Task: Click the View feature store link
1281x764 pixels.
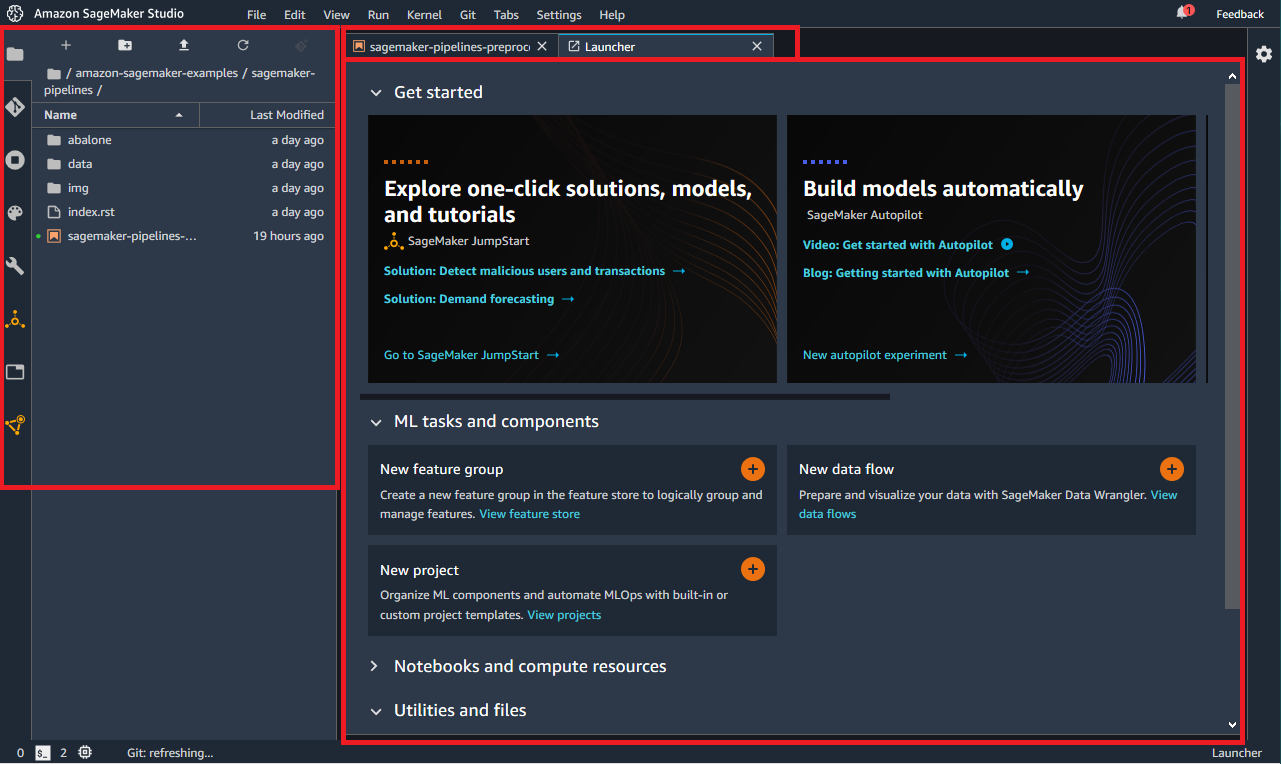Action: coord(529,514)
